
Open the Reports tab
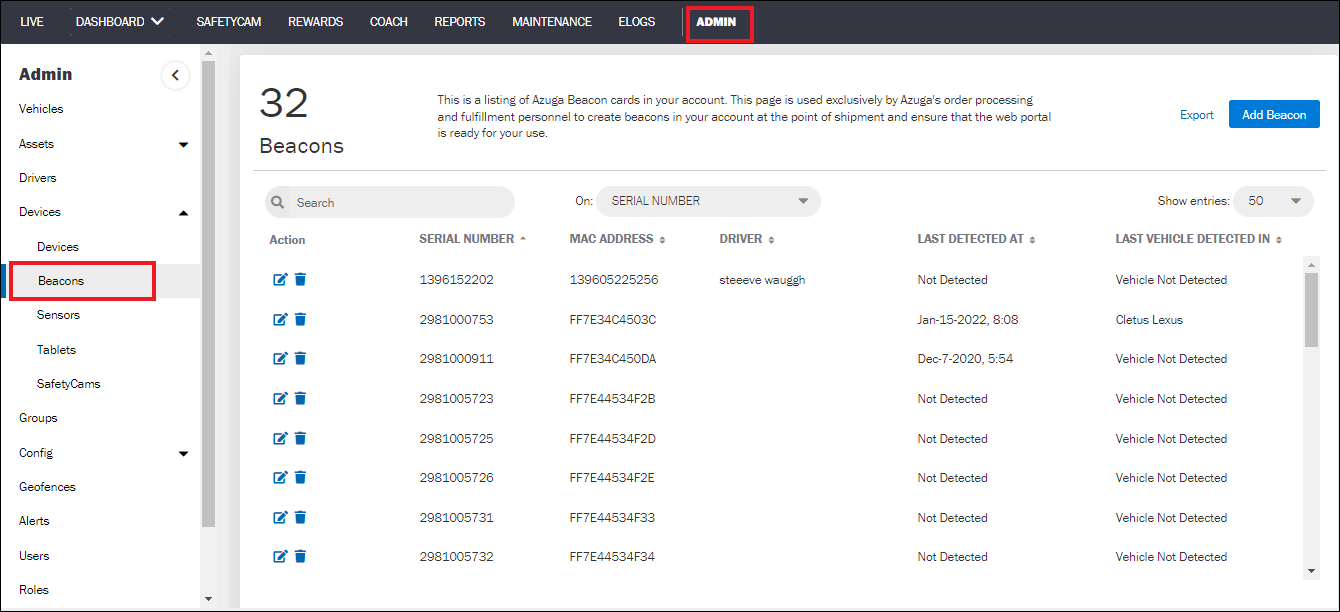460,21
